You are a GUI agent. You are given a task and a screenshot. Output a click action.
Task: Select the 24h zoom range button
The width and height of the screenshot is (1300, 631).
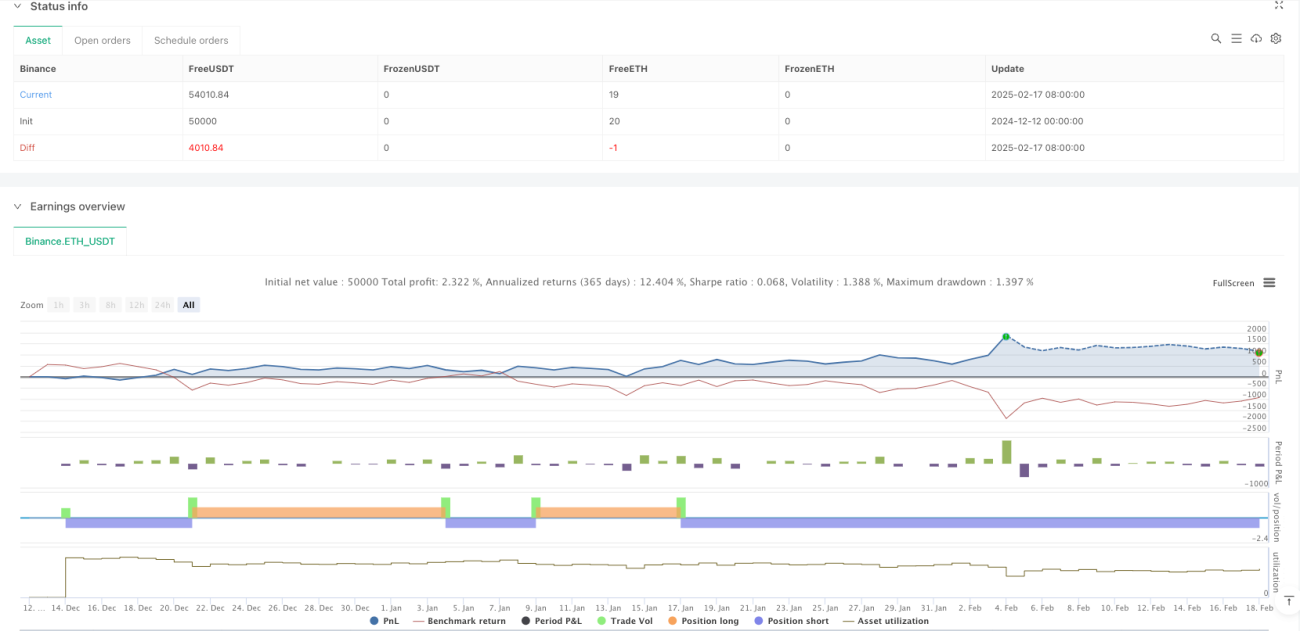point(163,305)
